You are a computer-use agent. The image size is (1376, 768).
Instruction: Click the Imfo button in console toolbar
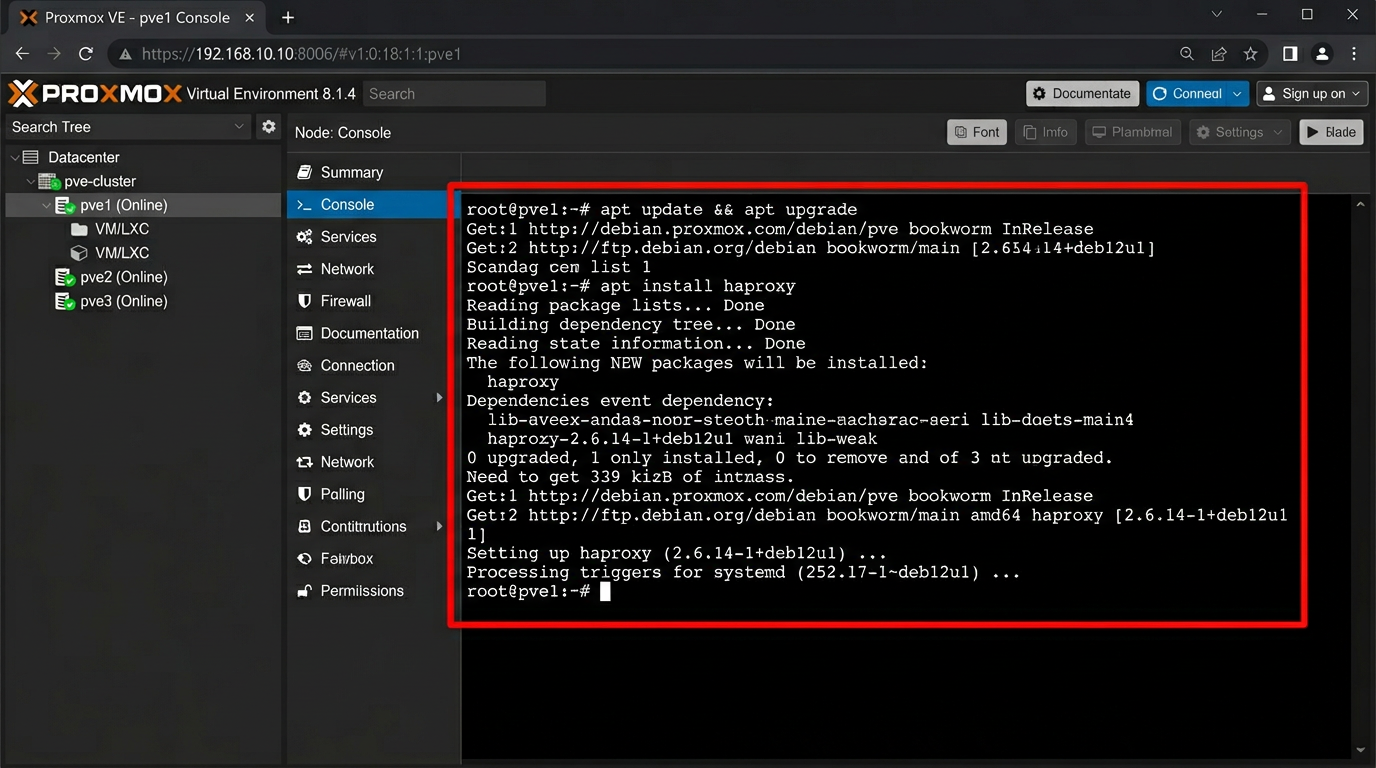(1045, 131)
